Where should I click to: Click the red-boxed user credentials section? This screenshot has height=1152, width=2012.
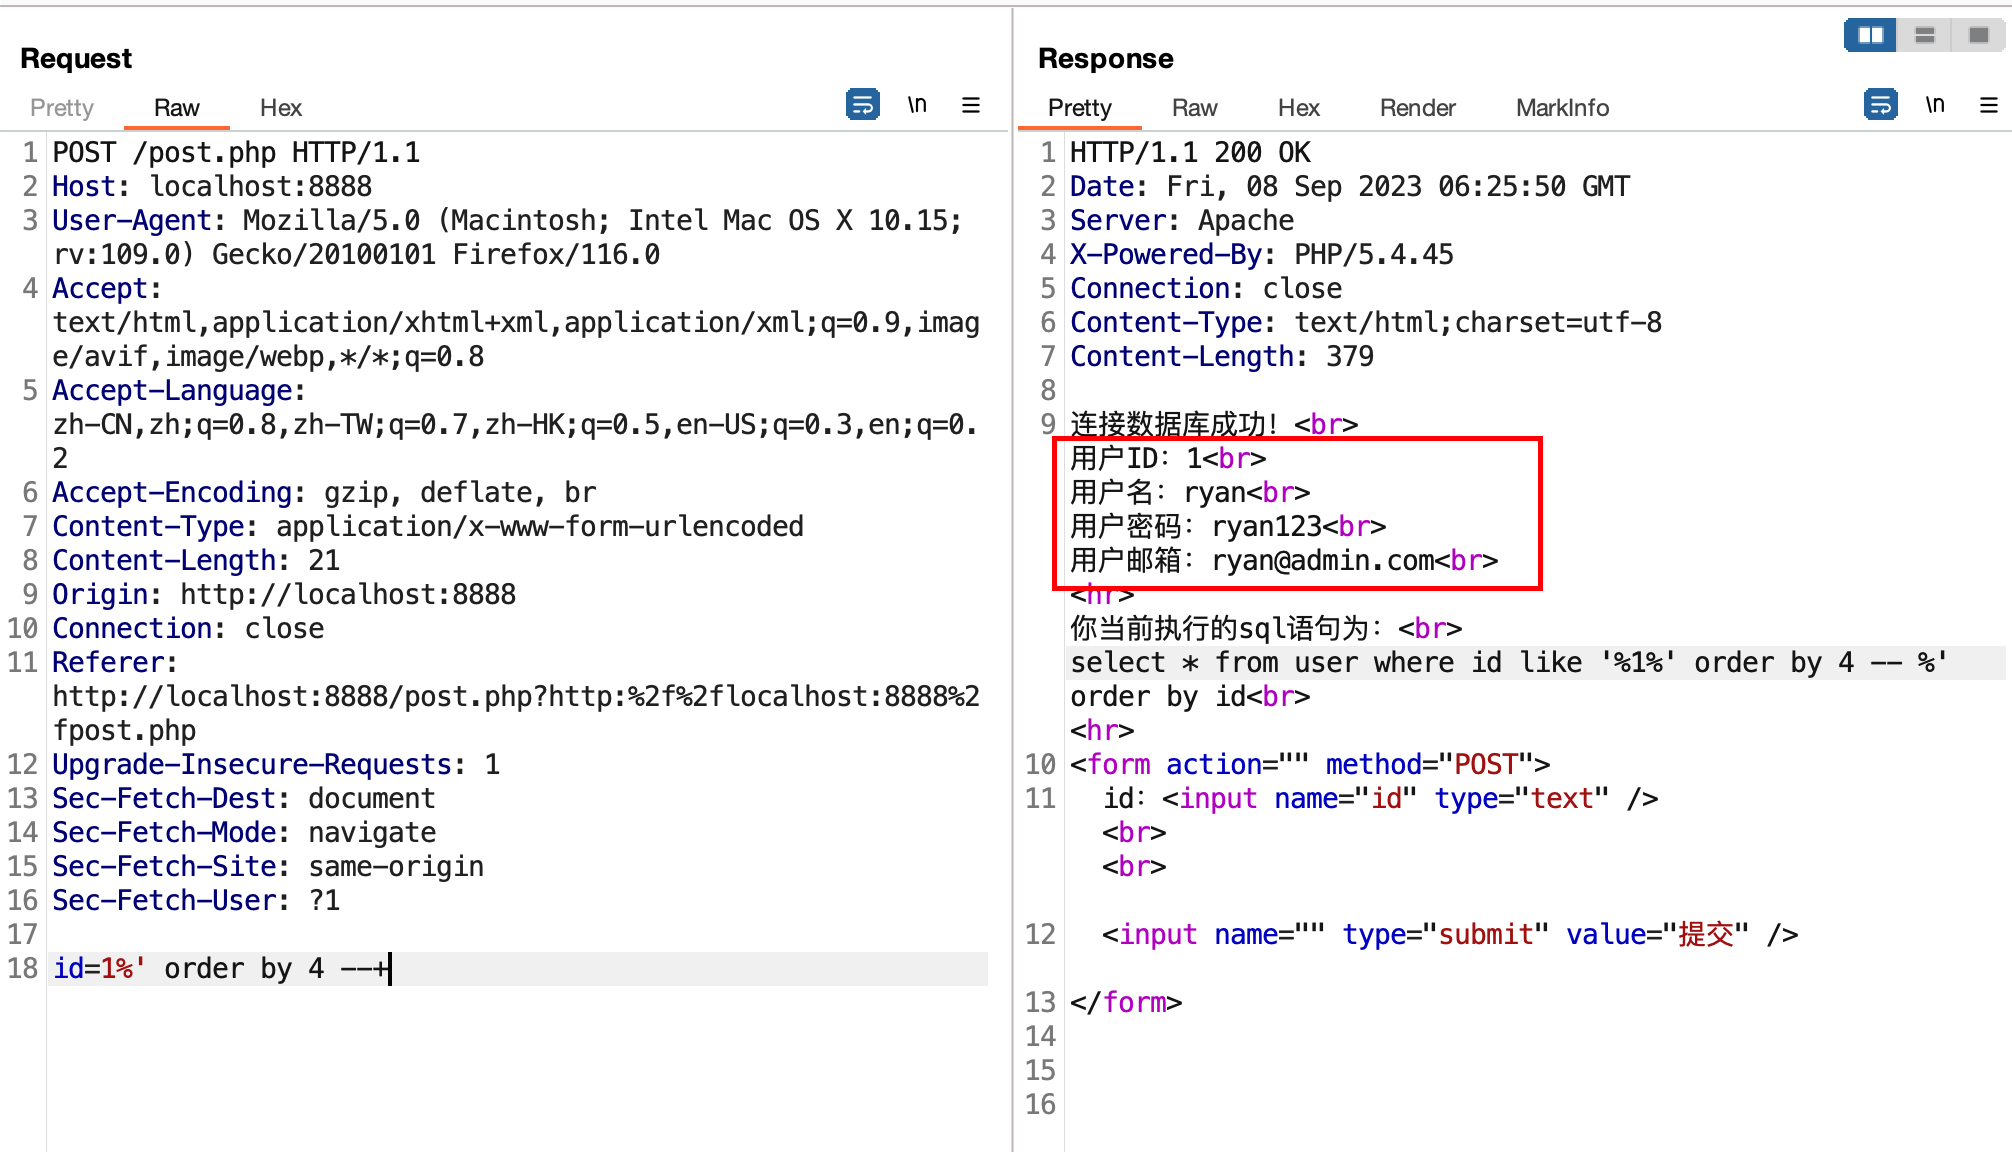pyautogui.click(x=1290, y=510)
